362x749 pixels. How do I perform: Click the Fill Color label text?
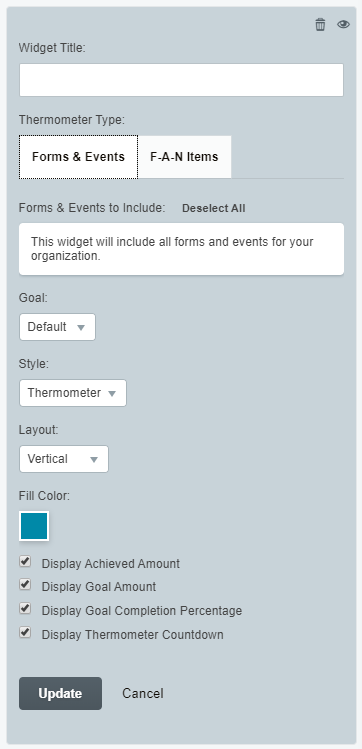point(44,496)
